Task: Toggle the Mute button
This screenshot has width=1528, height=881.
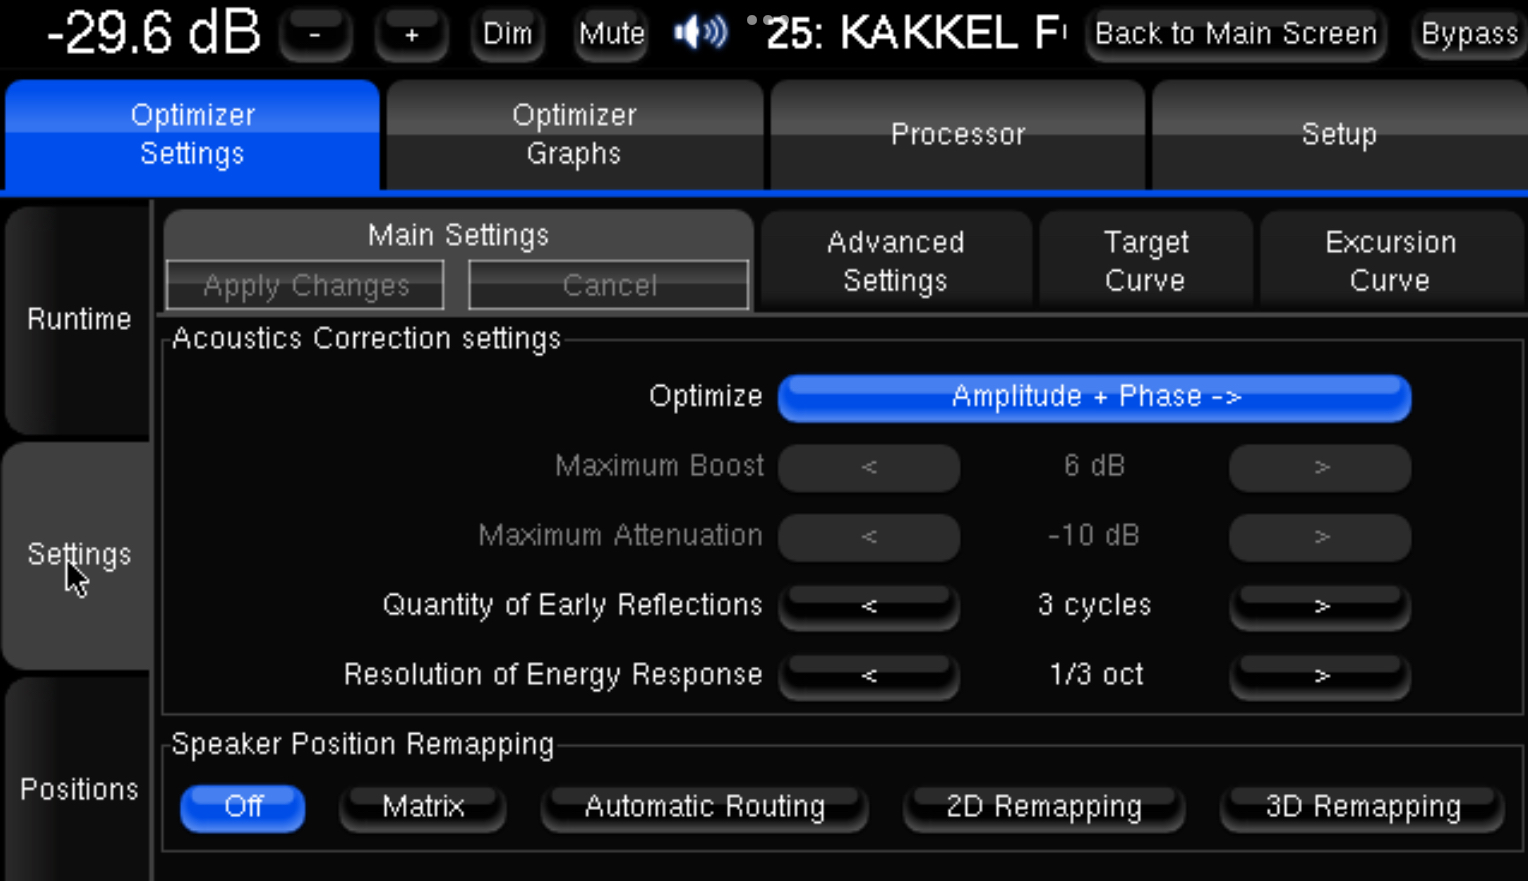Action: tap(611, 34)
